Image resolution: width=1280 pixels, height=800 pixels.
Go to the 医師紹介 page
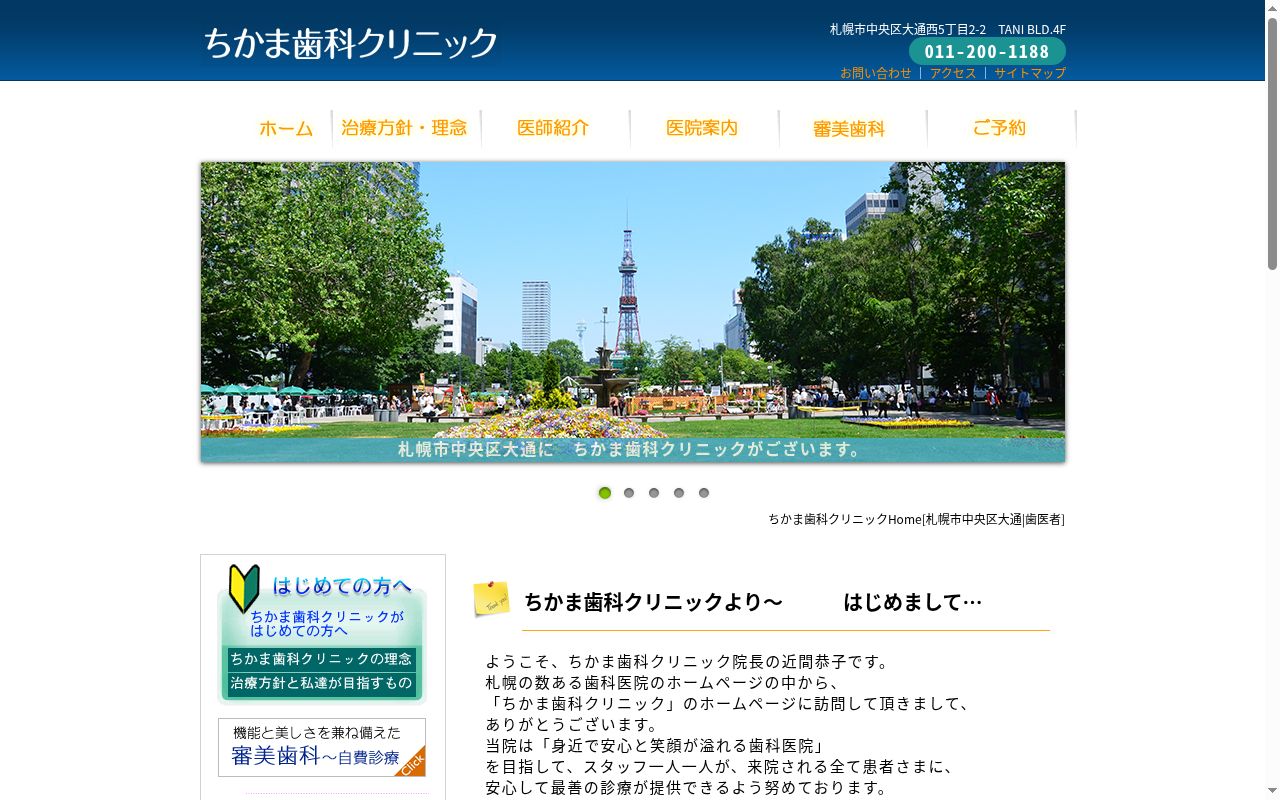[554, 128]
